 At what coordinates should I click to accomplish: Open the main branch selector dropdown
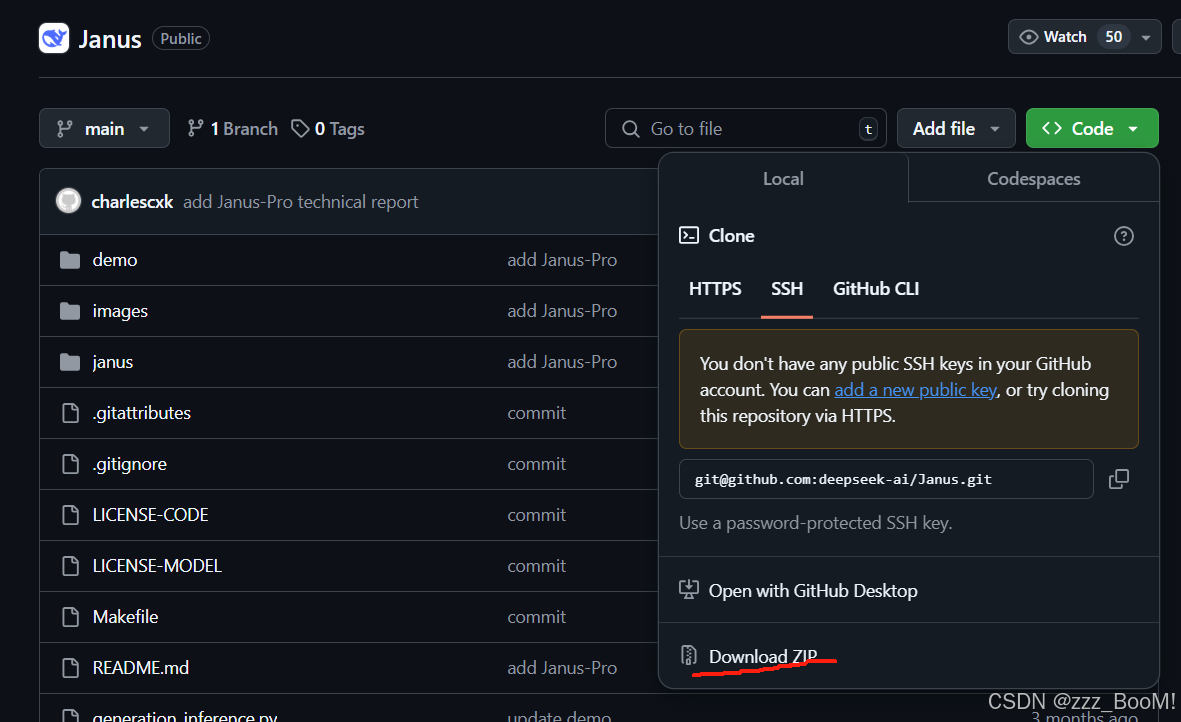[x=104, y=129]
